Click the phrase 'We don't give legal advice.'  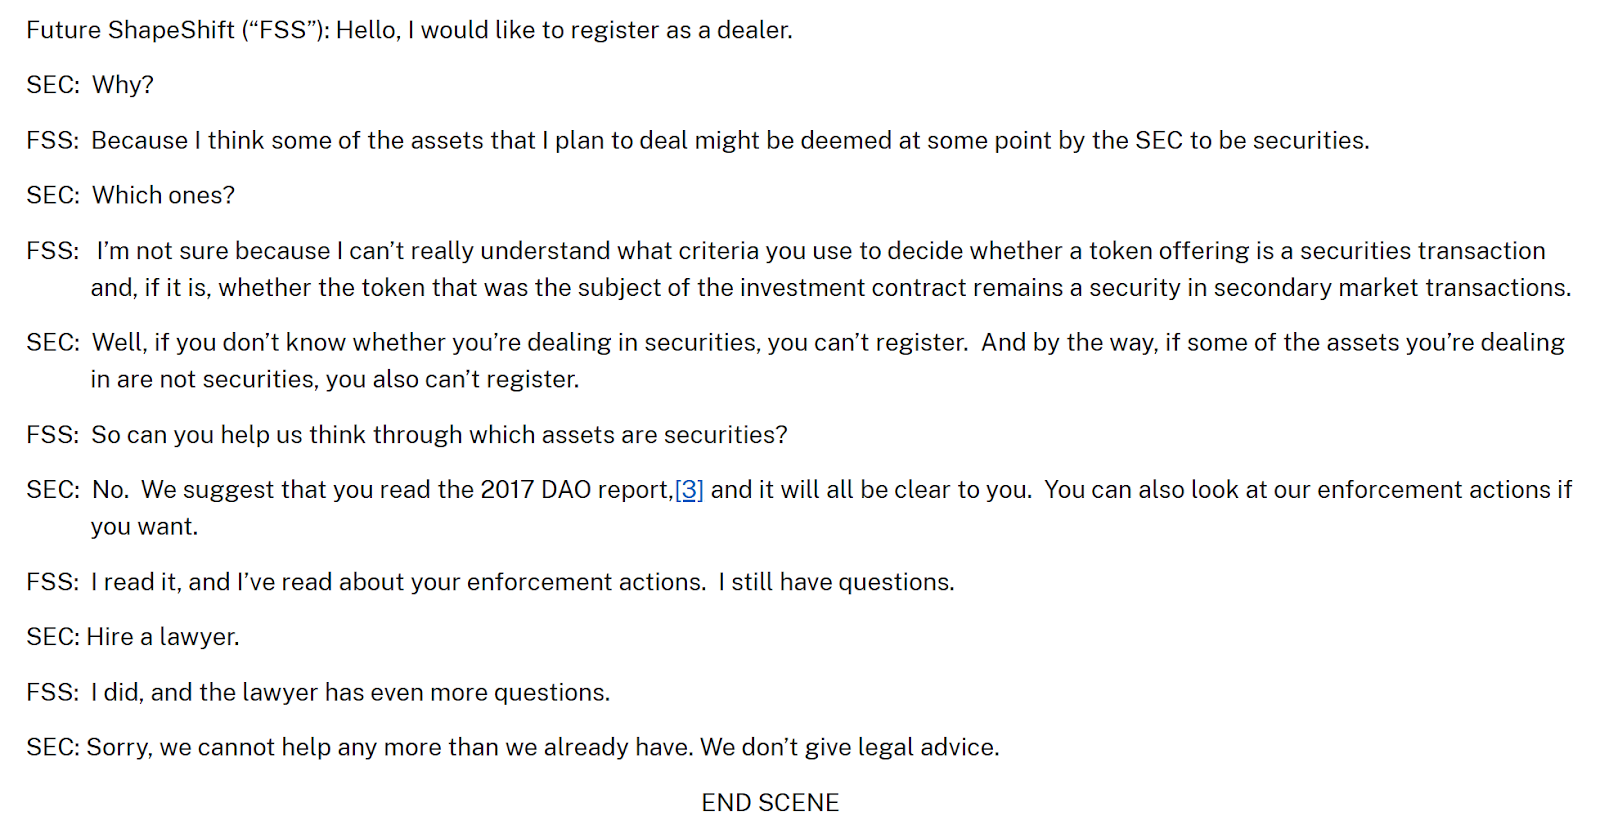[x=850, y=747]
